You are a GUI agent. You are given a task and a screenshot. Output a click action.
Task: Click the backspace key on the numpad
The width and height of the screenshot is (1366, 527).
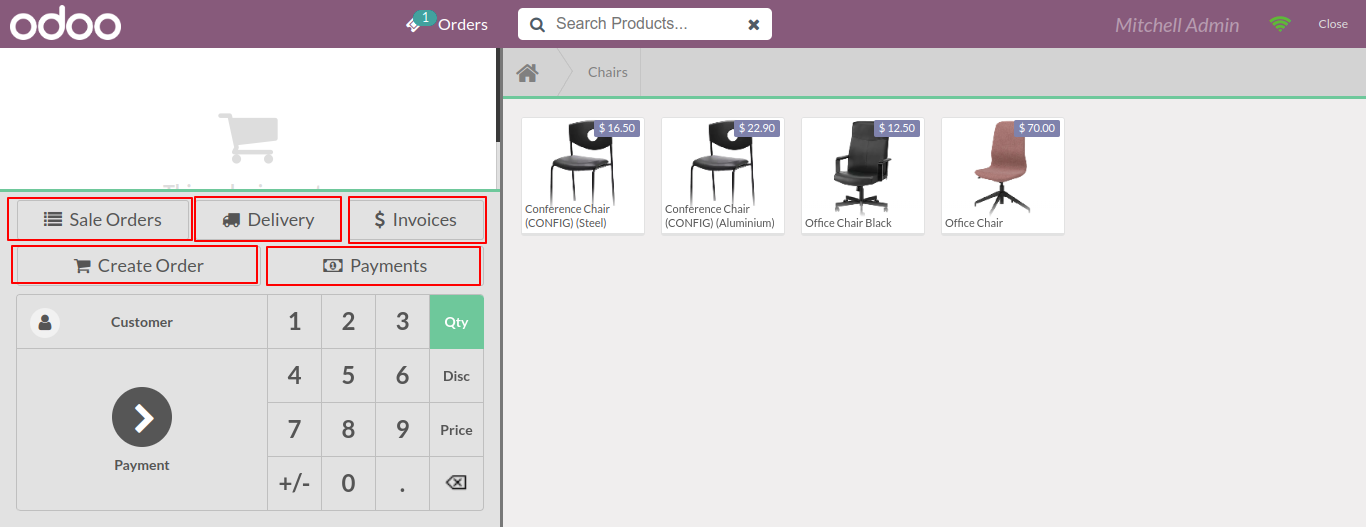tap(456, 483)
